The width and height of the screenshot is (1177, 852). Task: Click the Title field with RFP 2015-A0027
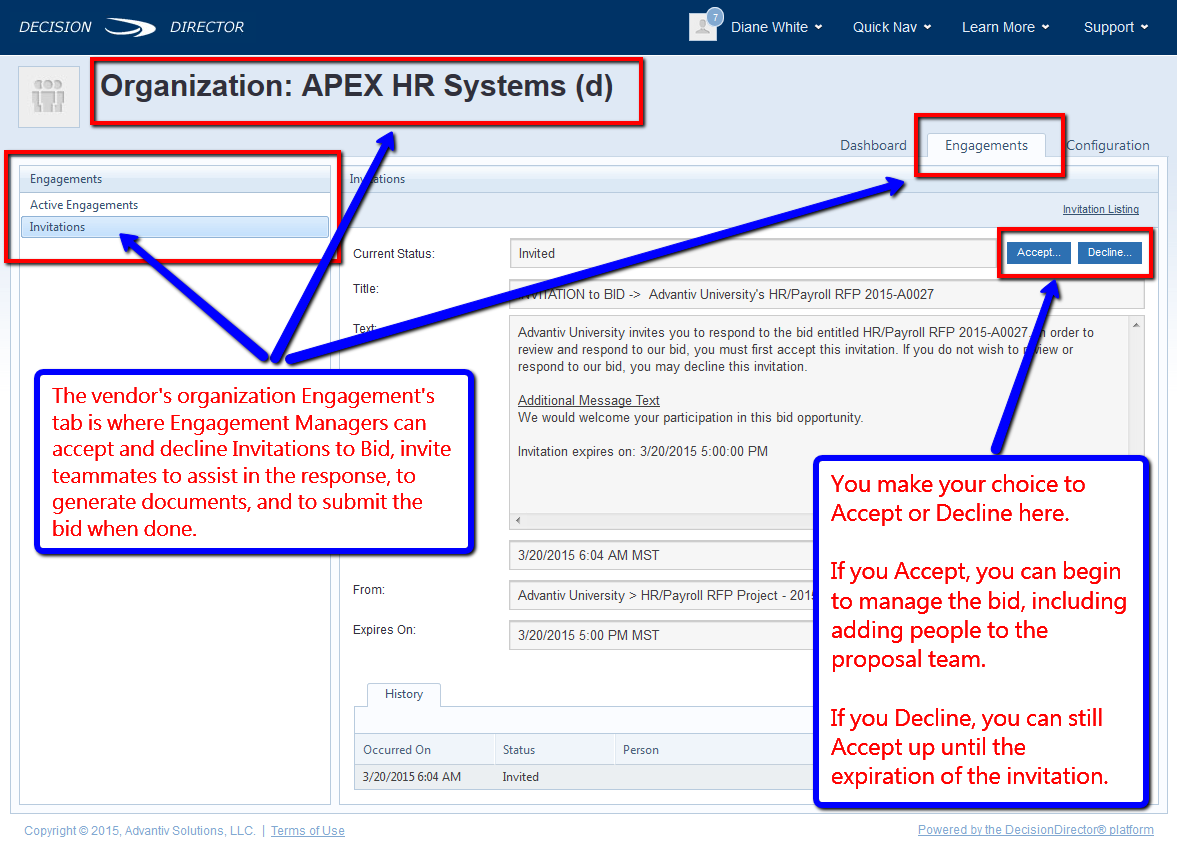coord(826,294)
